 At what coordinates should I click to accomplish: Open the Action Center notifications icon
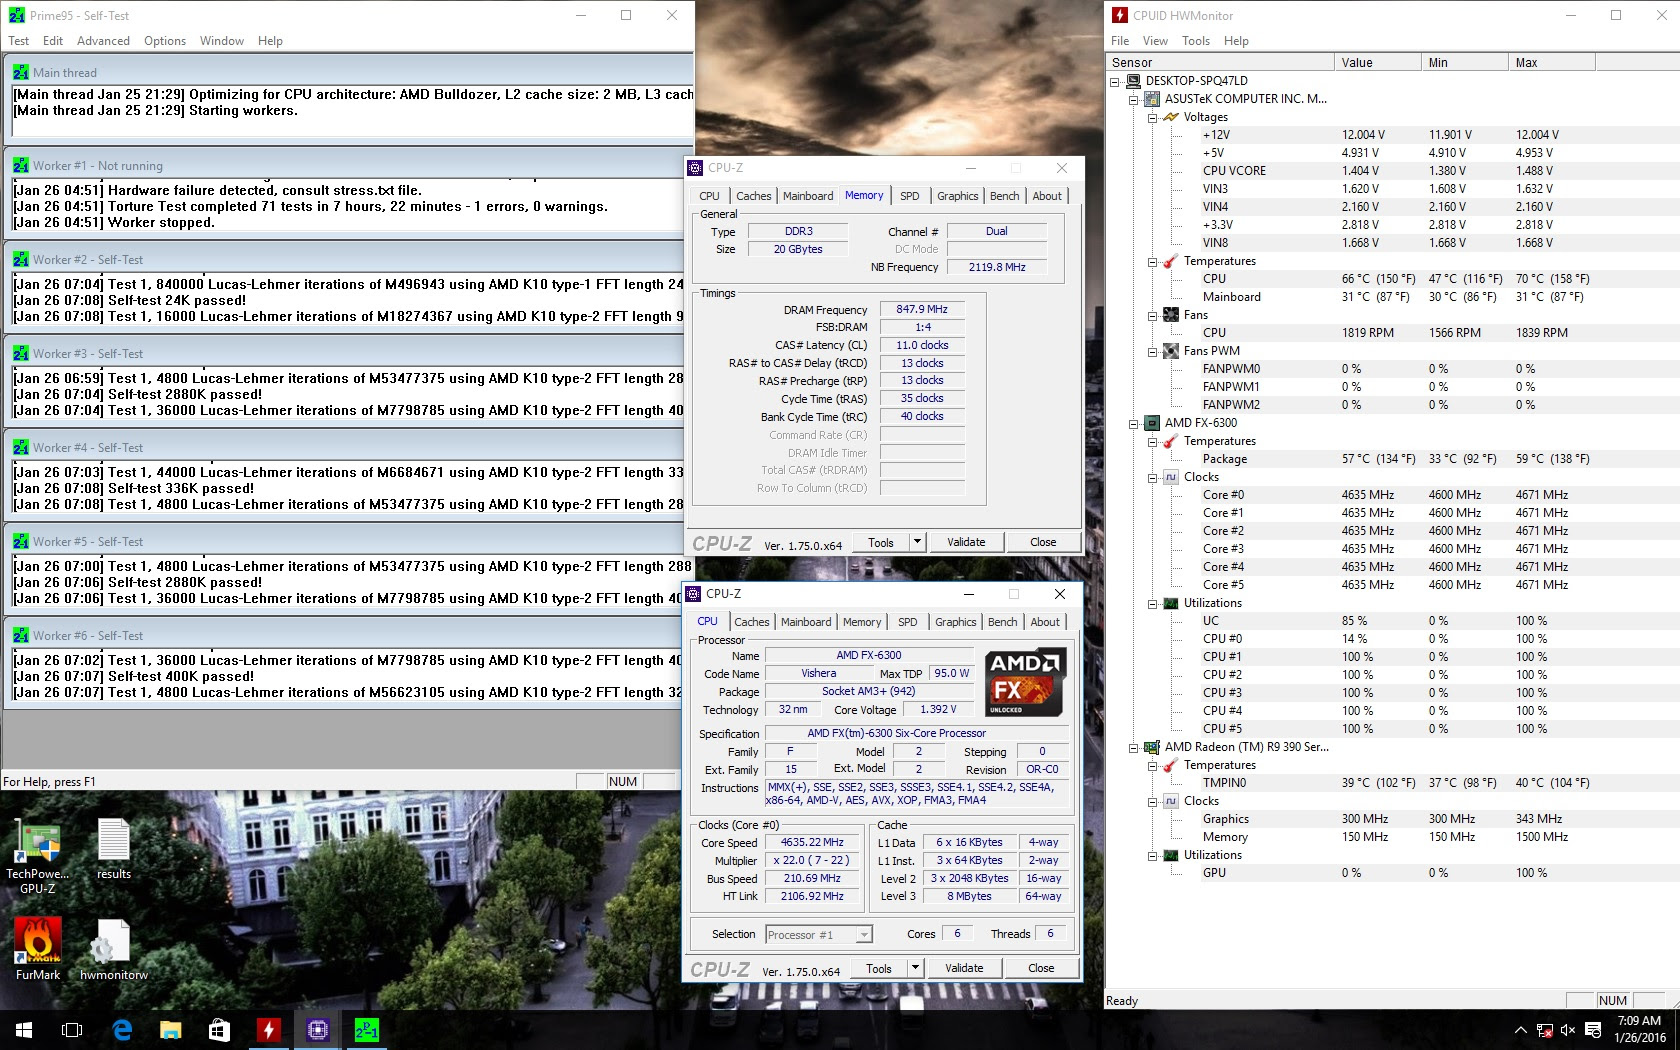[1593, 1030]
